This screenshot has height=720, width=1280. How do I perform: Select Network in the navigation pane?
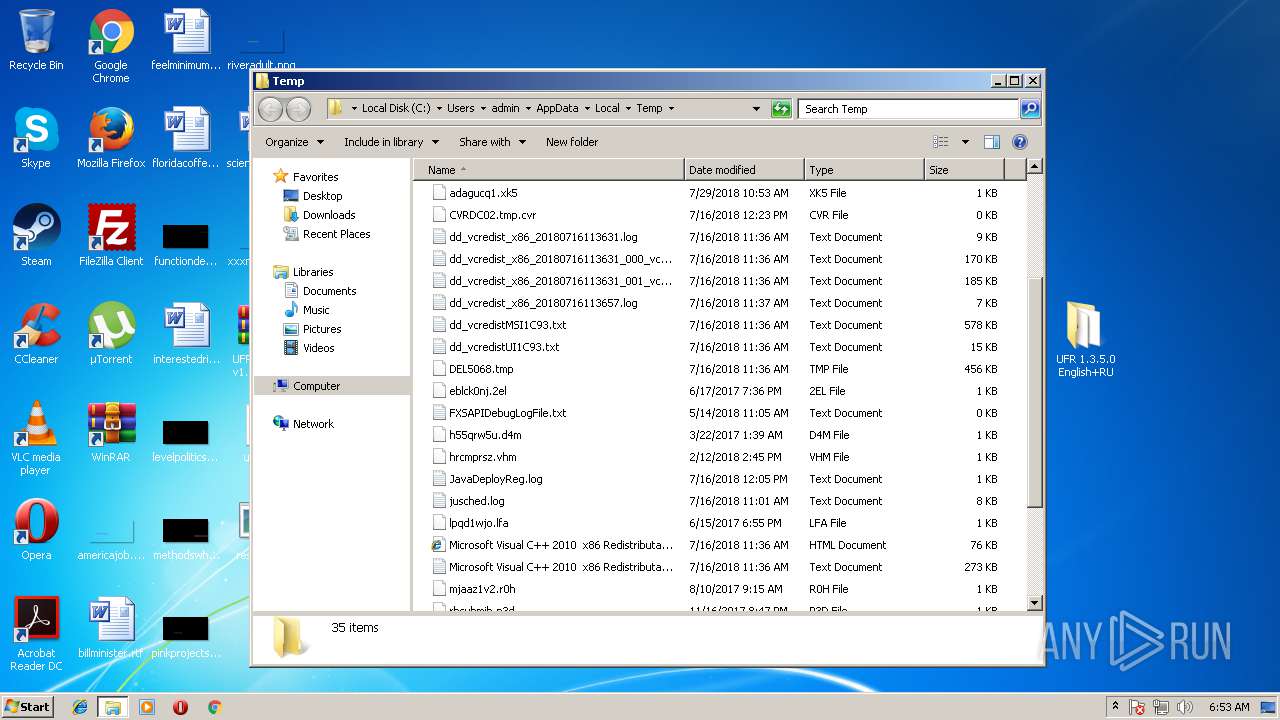[x=313, y=424]
